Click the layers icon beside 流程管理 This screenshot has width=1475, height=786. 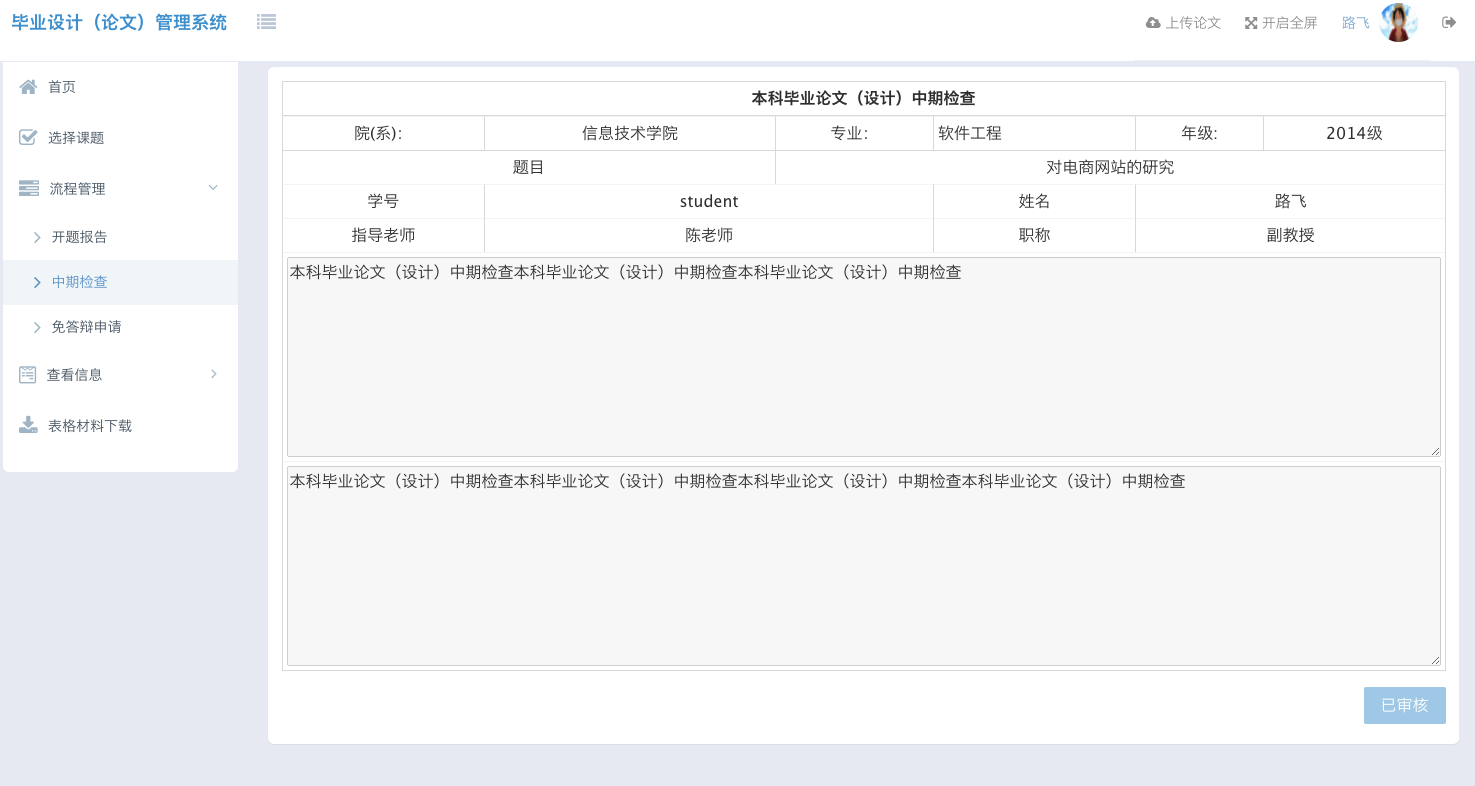pyautogui.click(x=28, y=187)
